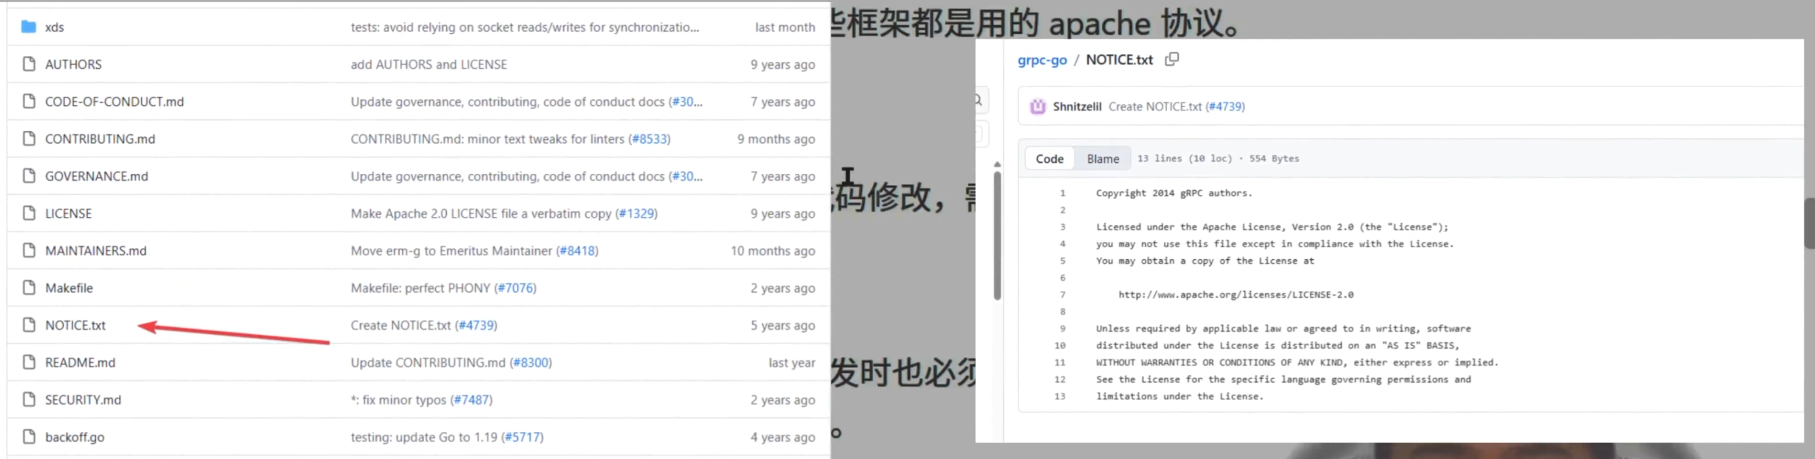Click the file icon beside Makefile
1815x459 pixels.
29,288
